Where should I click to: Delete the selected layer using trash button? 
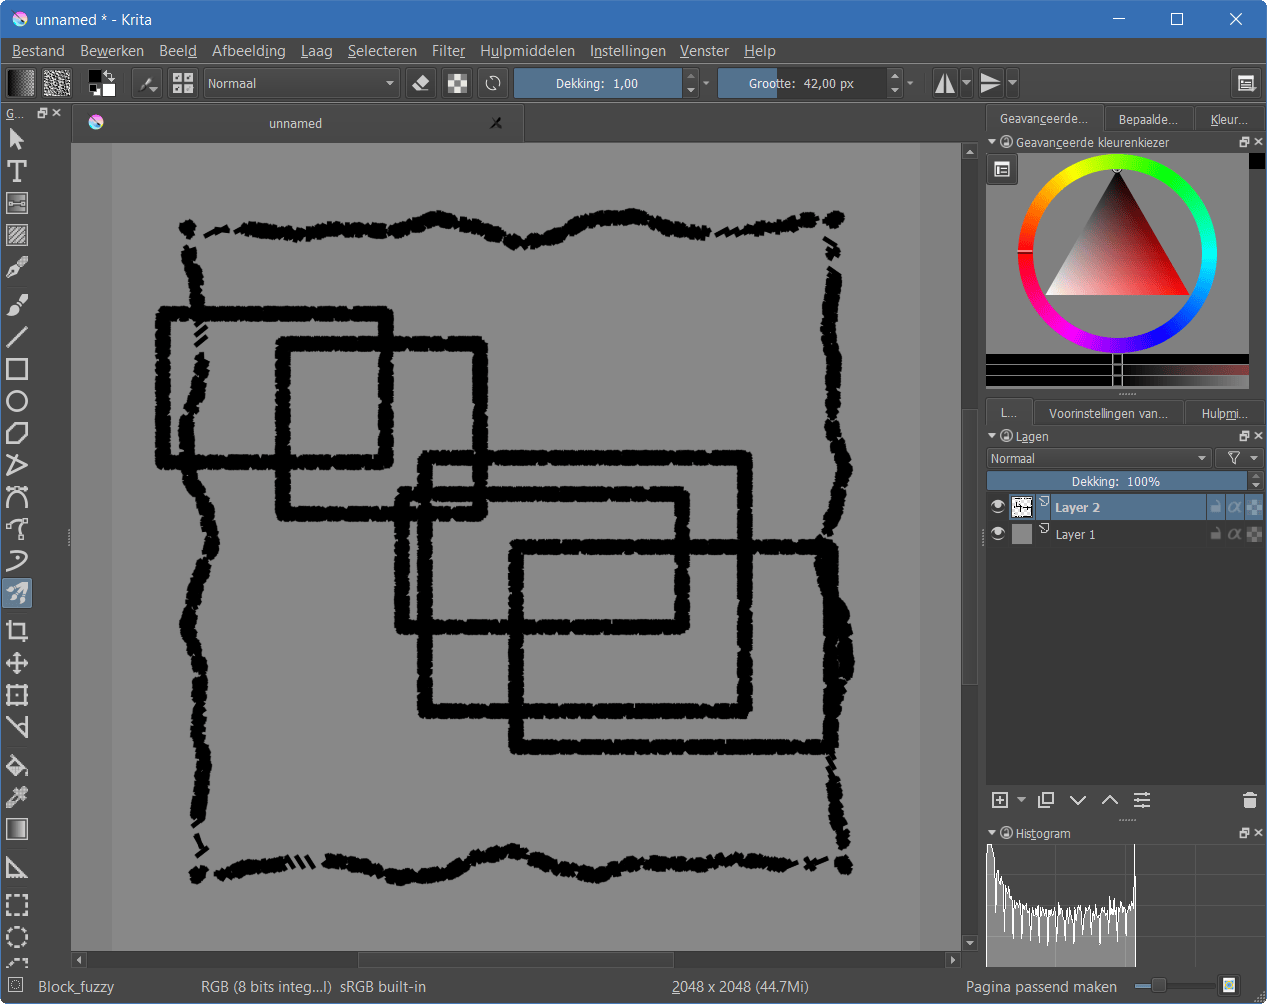pyautogui.click(x=1249, y=800)
